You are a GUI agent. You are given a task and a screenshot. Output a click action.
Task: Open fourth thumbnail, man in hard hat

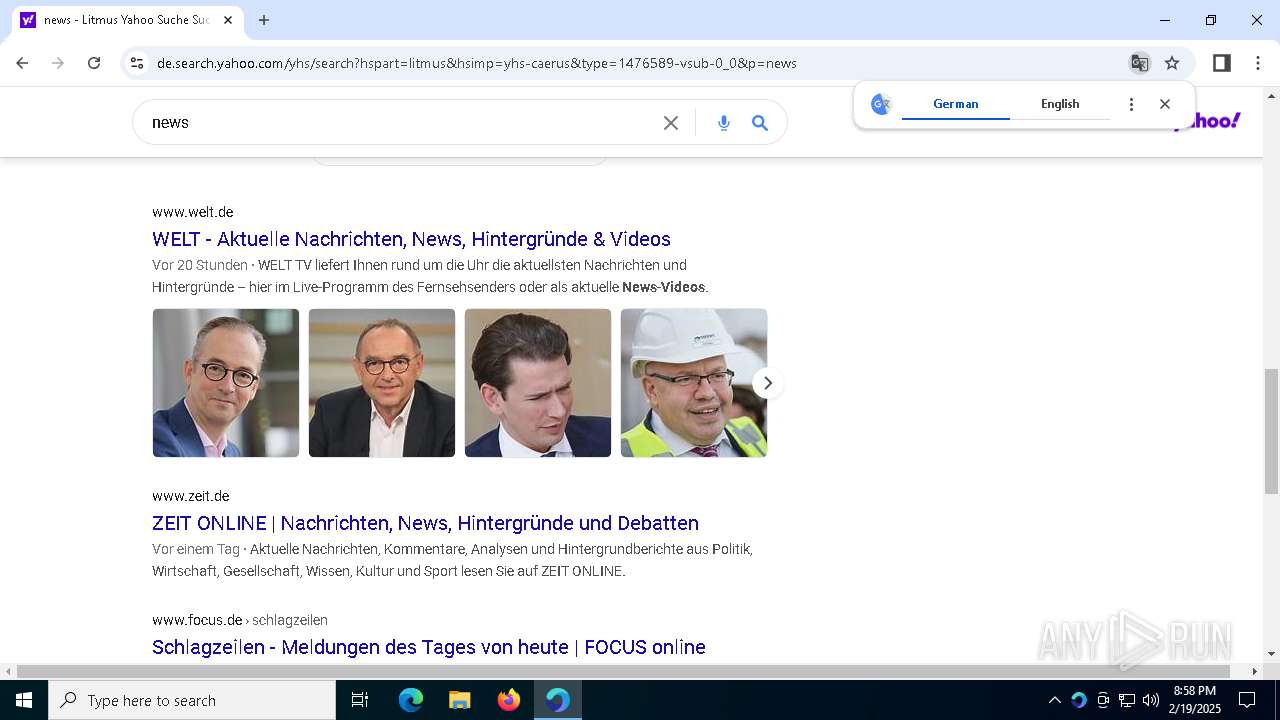pyautogui.click(x=694, y=383)
